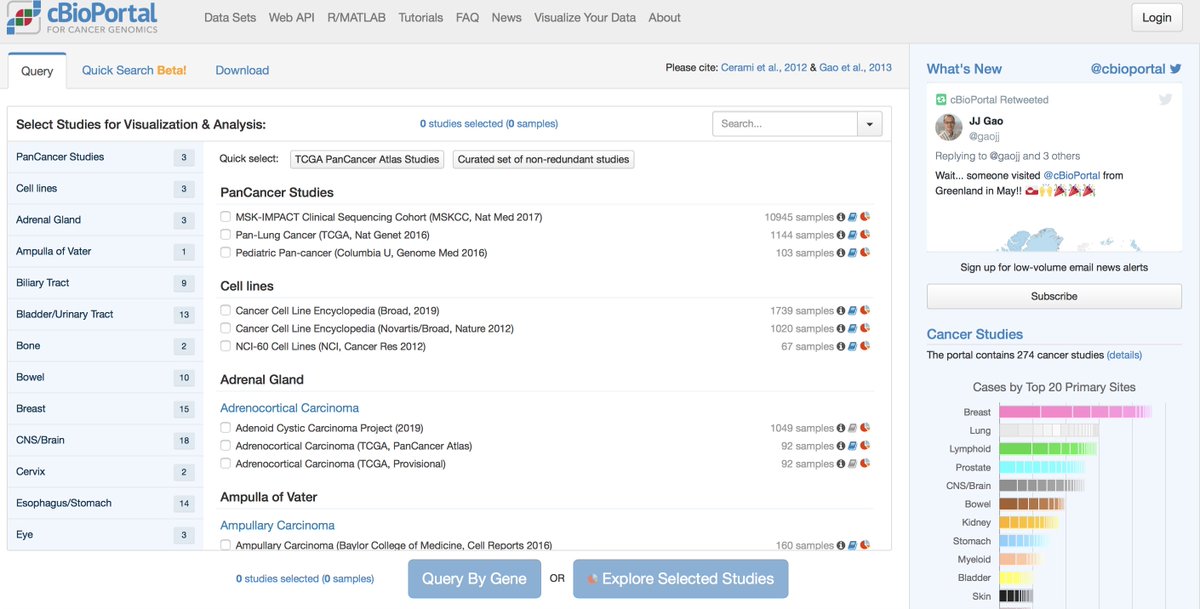Check Pan-Lung Cancer (TCGA, Nat Genet 2016)
Screen dimensions: 1200x609
click(x=226, y=235)
